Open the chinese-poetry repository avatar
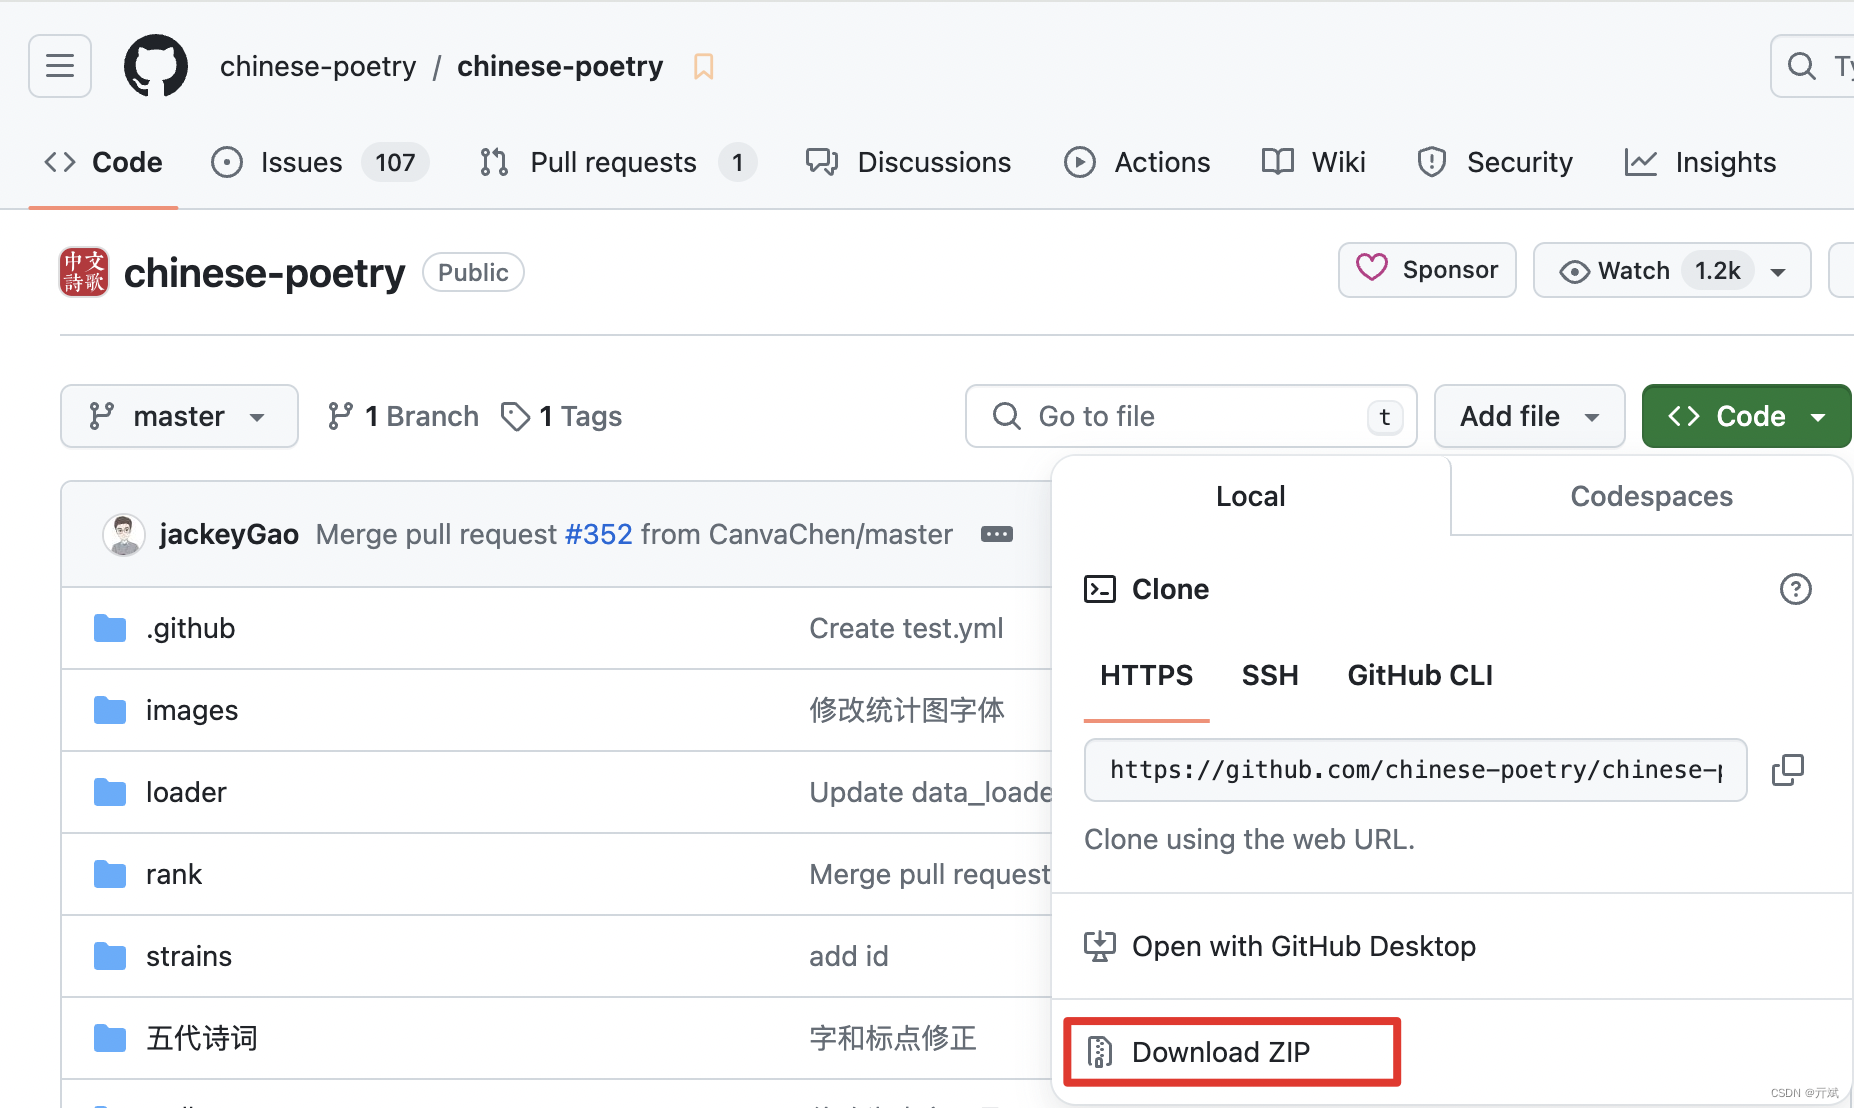This screenshot has height=1108, width=1854. (84, 272)
